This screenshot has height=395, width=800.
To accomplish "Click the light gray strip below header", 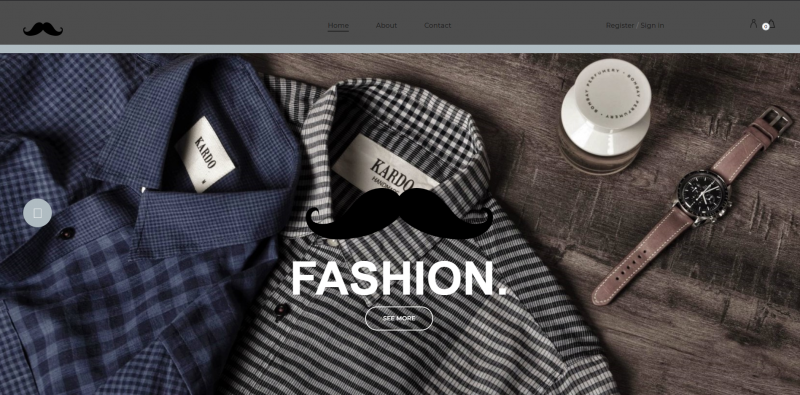I will click(400, 49).
